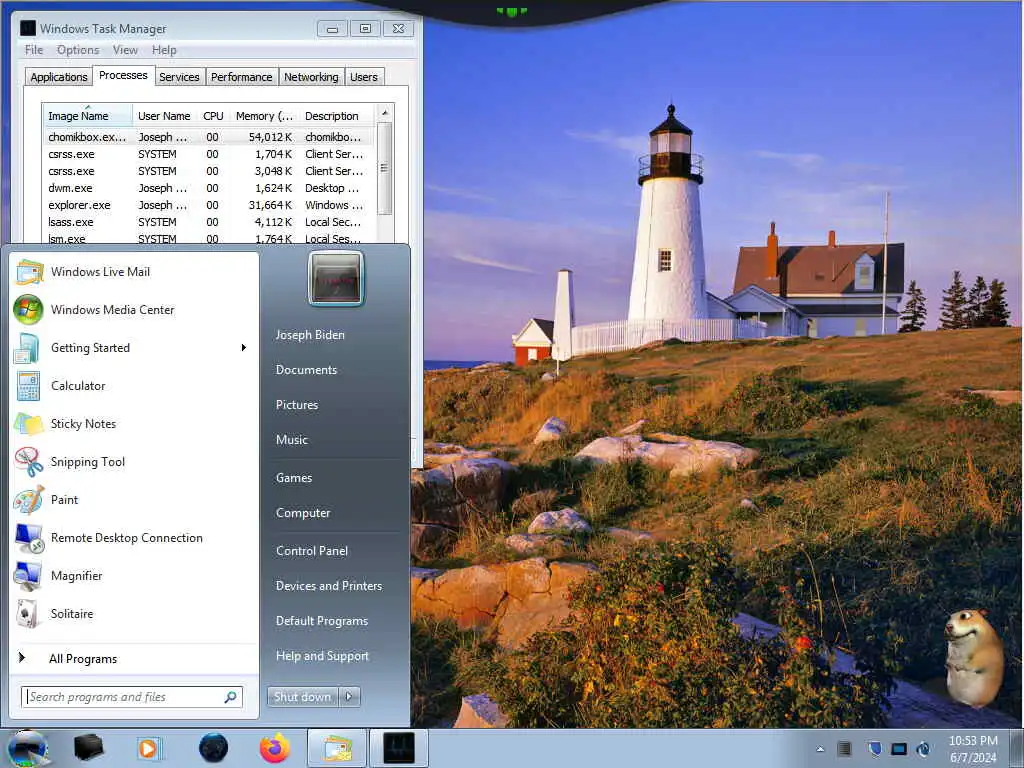Viewport: 1024px width, 768px height.
Task: Click the clock showing 10:53 PM
Action: [x=973, y=741]
